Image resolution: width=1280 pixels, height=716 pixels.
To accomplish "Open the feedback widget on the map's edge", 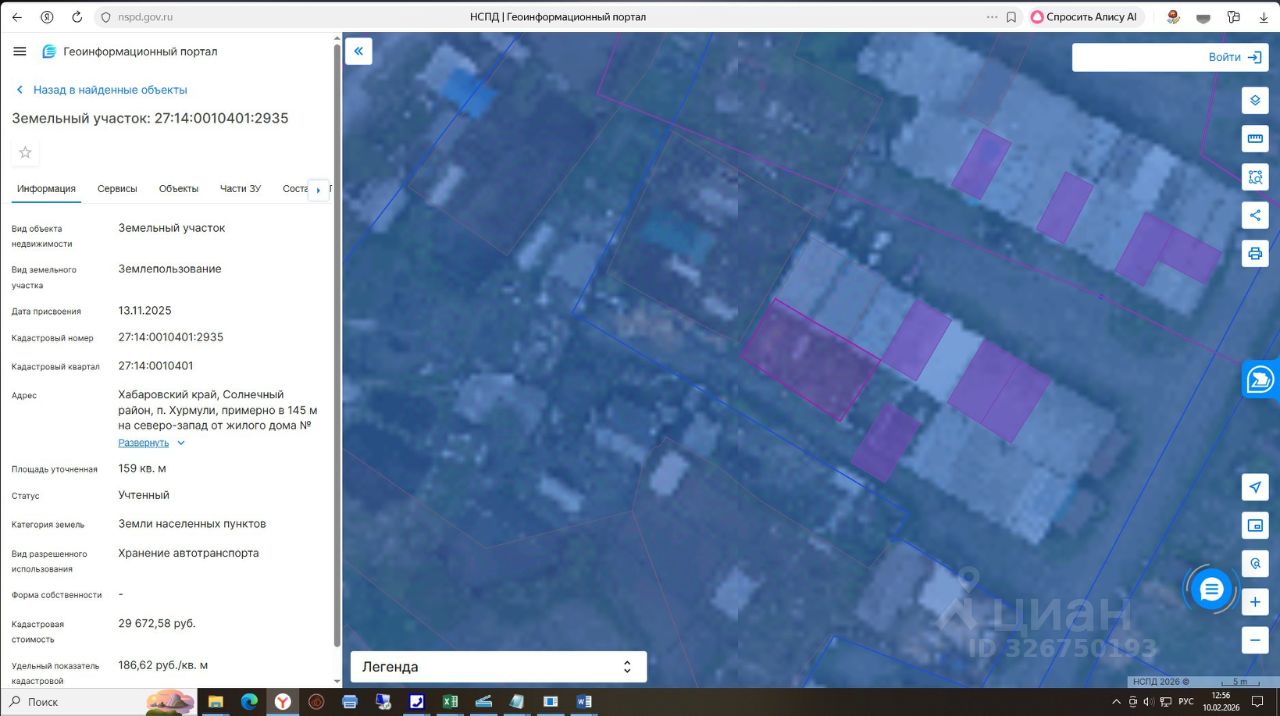I will (1261, 380).
